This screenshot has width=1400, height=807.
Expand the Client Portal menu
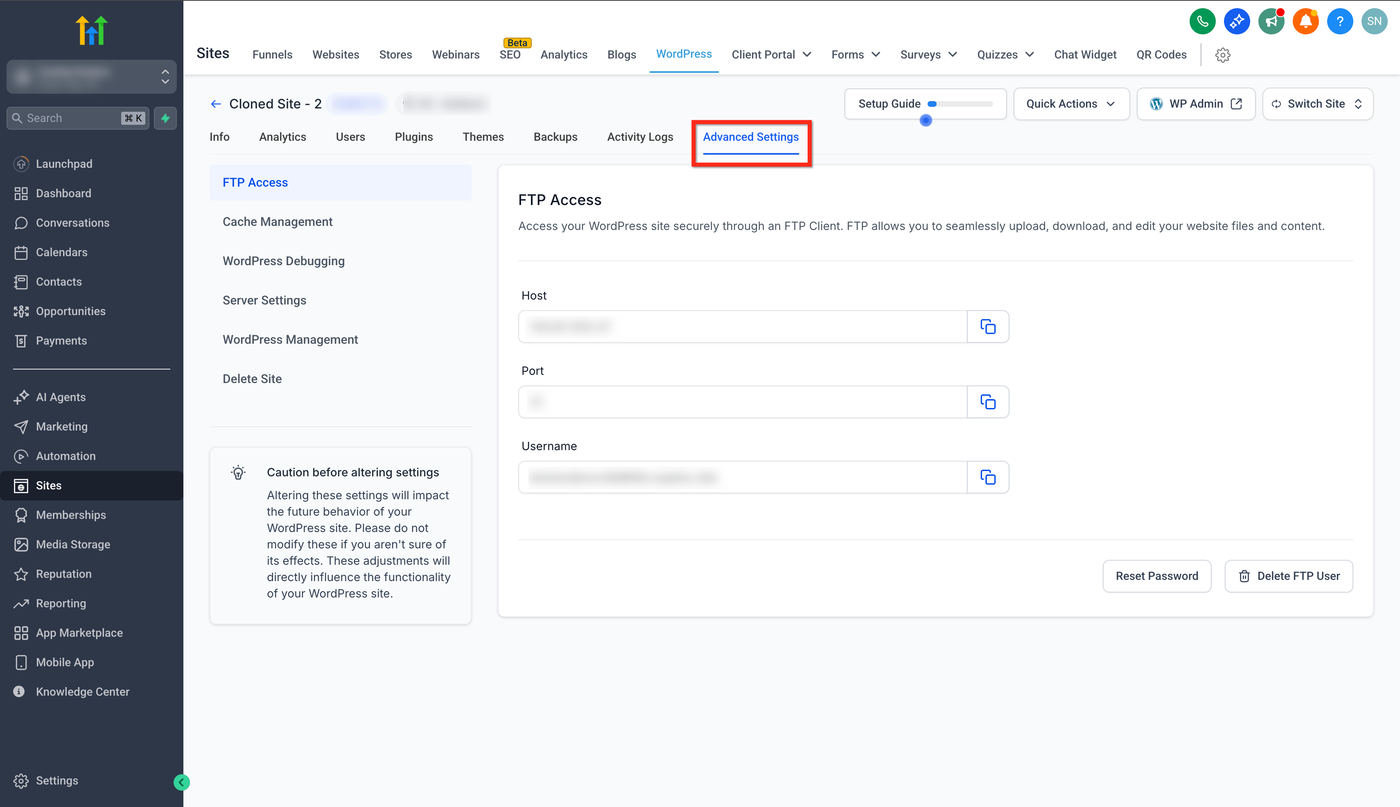pyautogui.click(x=771, y=55)
